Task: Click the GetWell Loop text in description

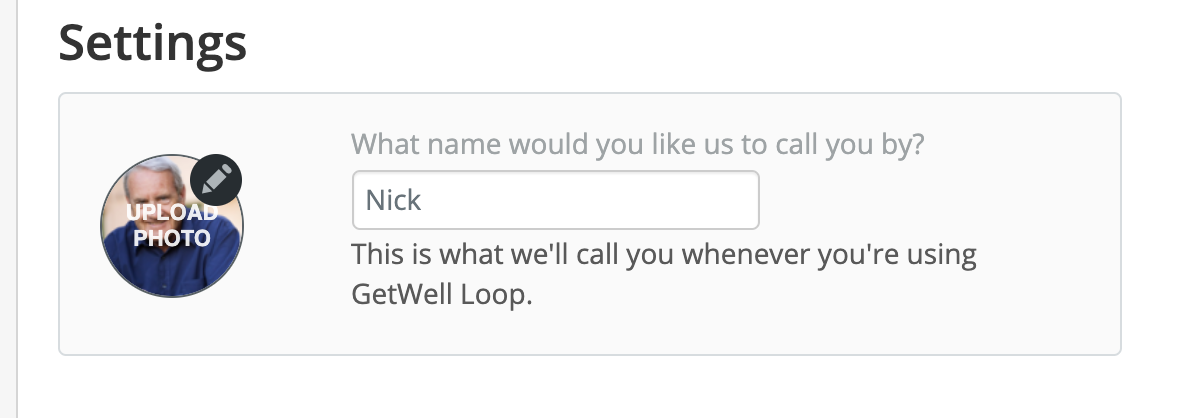Action: click(x=442, y=294)
